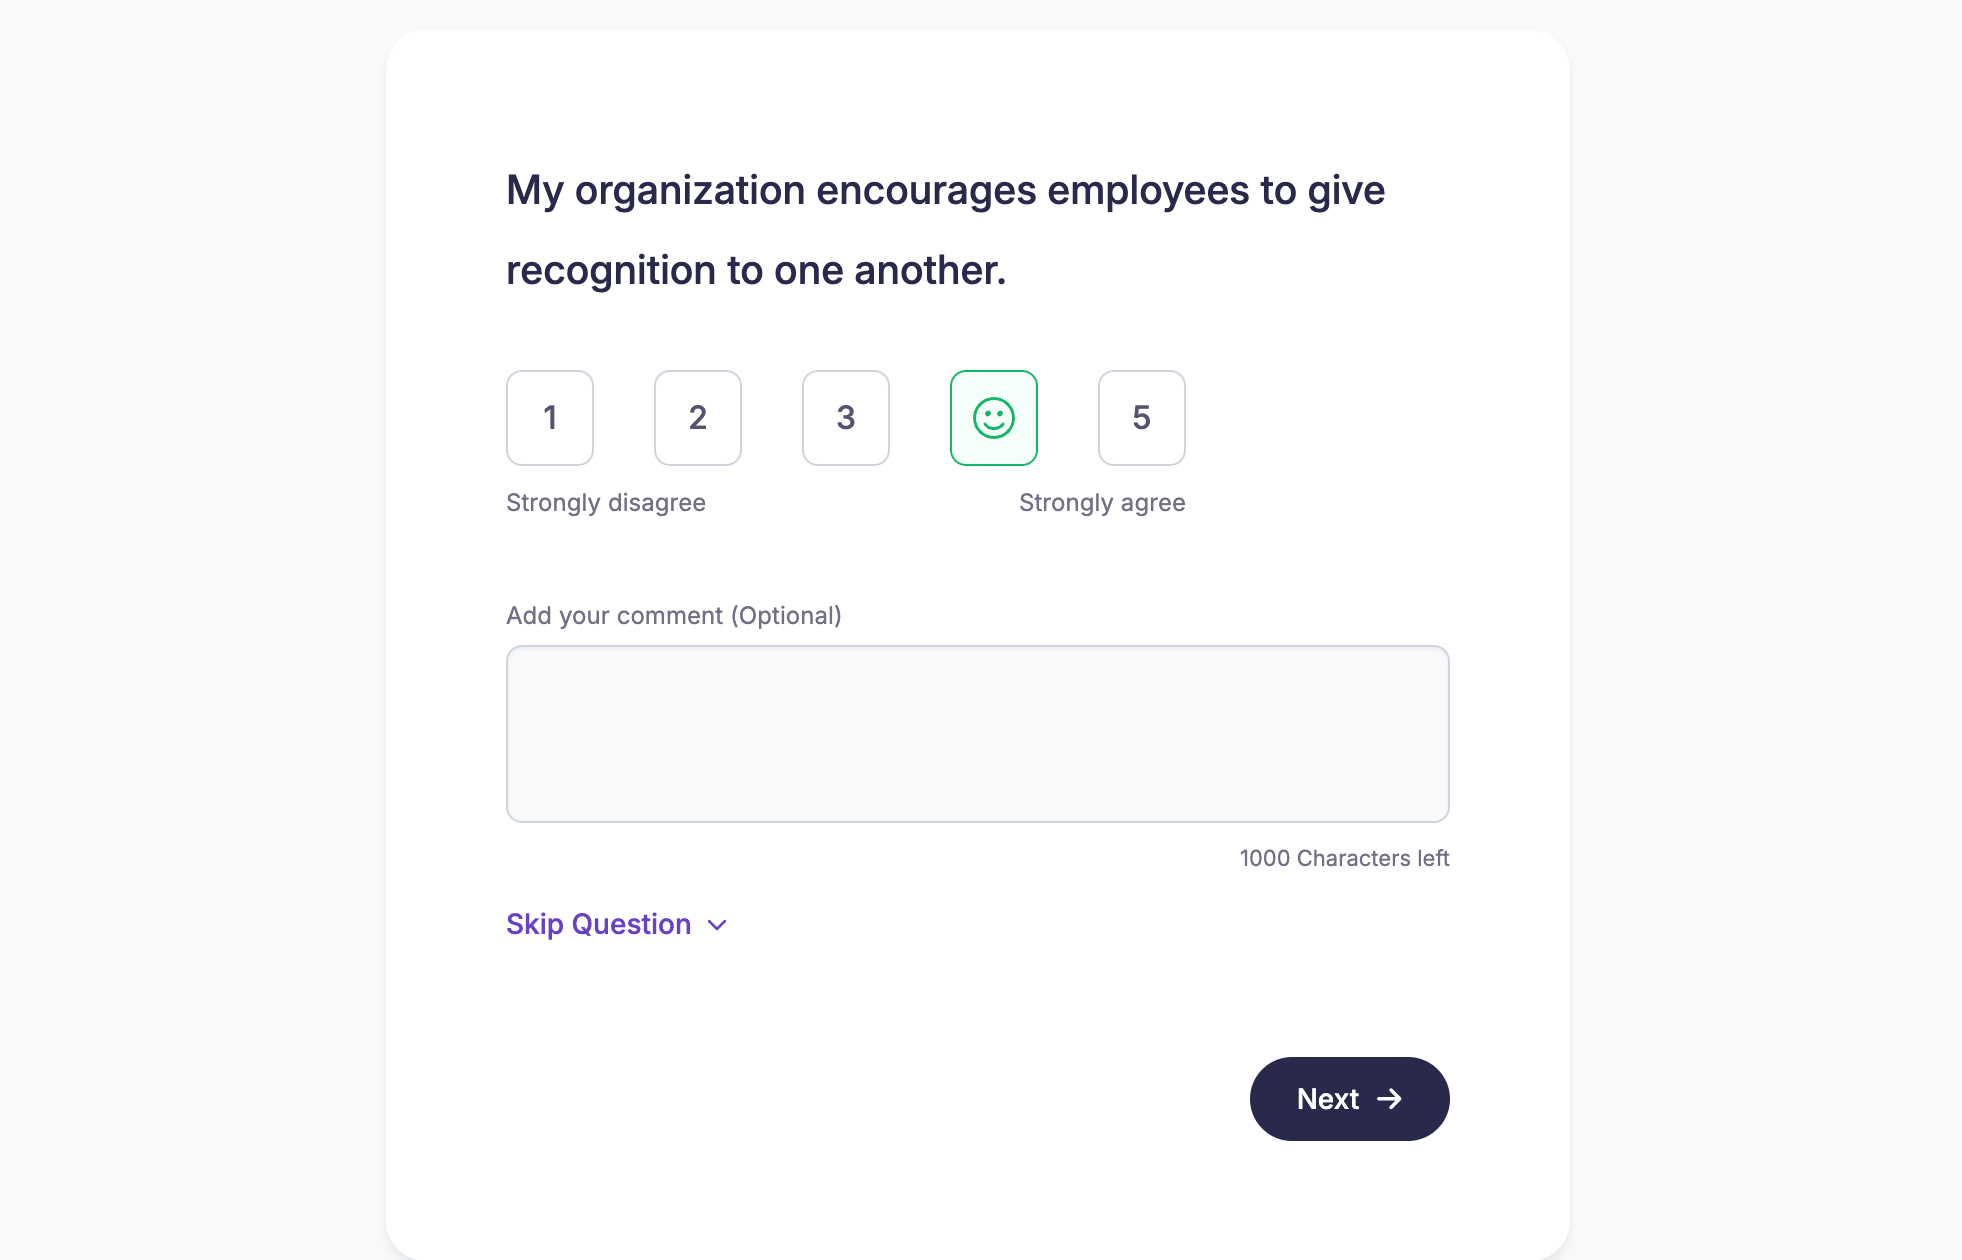Click the smiley's face outline in rating four

coord(994,418)
